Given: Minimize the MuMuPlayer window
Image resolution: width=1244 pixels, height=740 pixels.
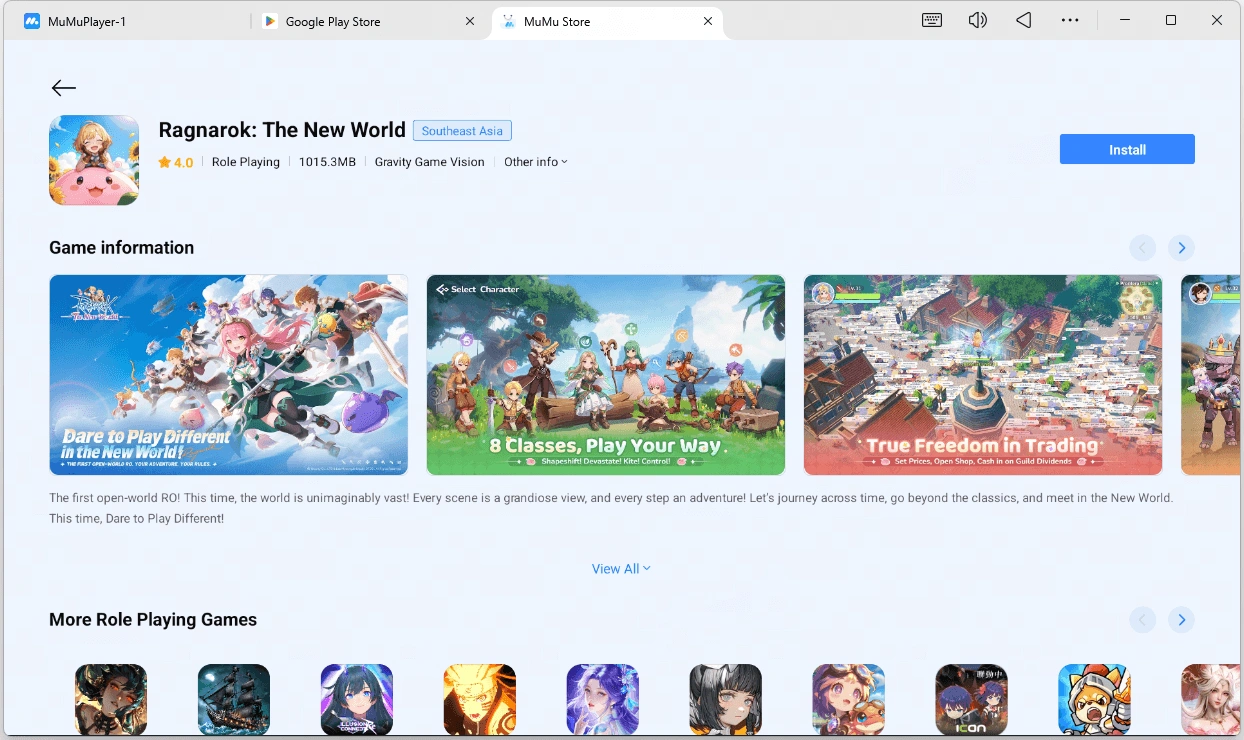Looking at the screenshot, I should point(1124,20).
